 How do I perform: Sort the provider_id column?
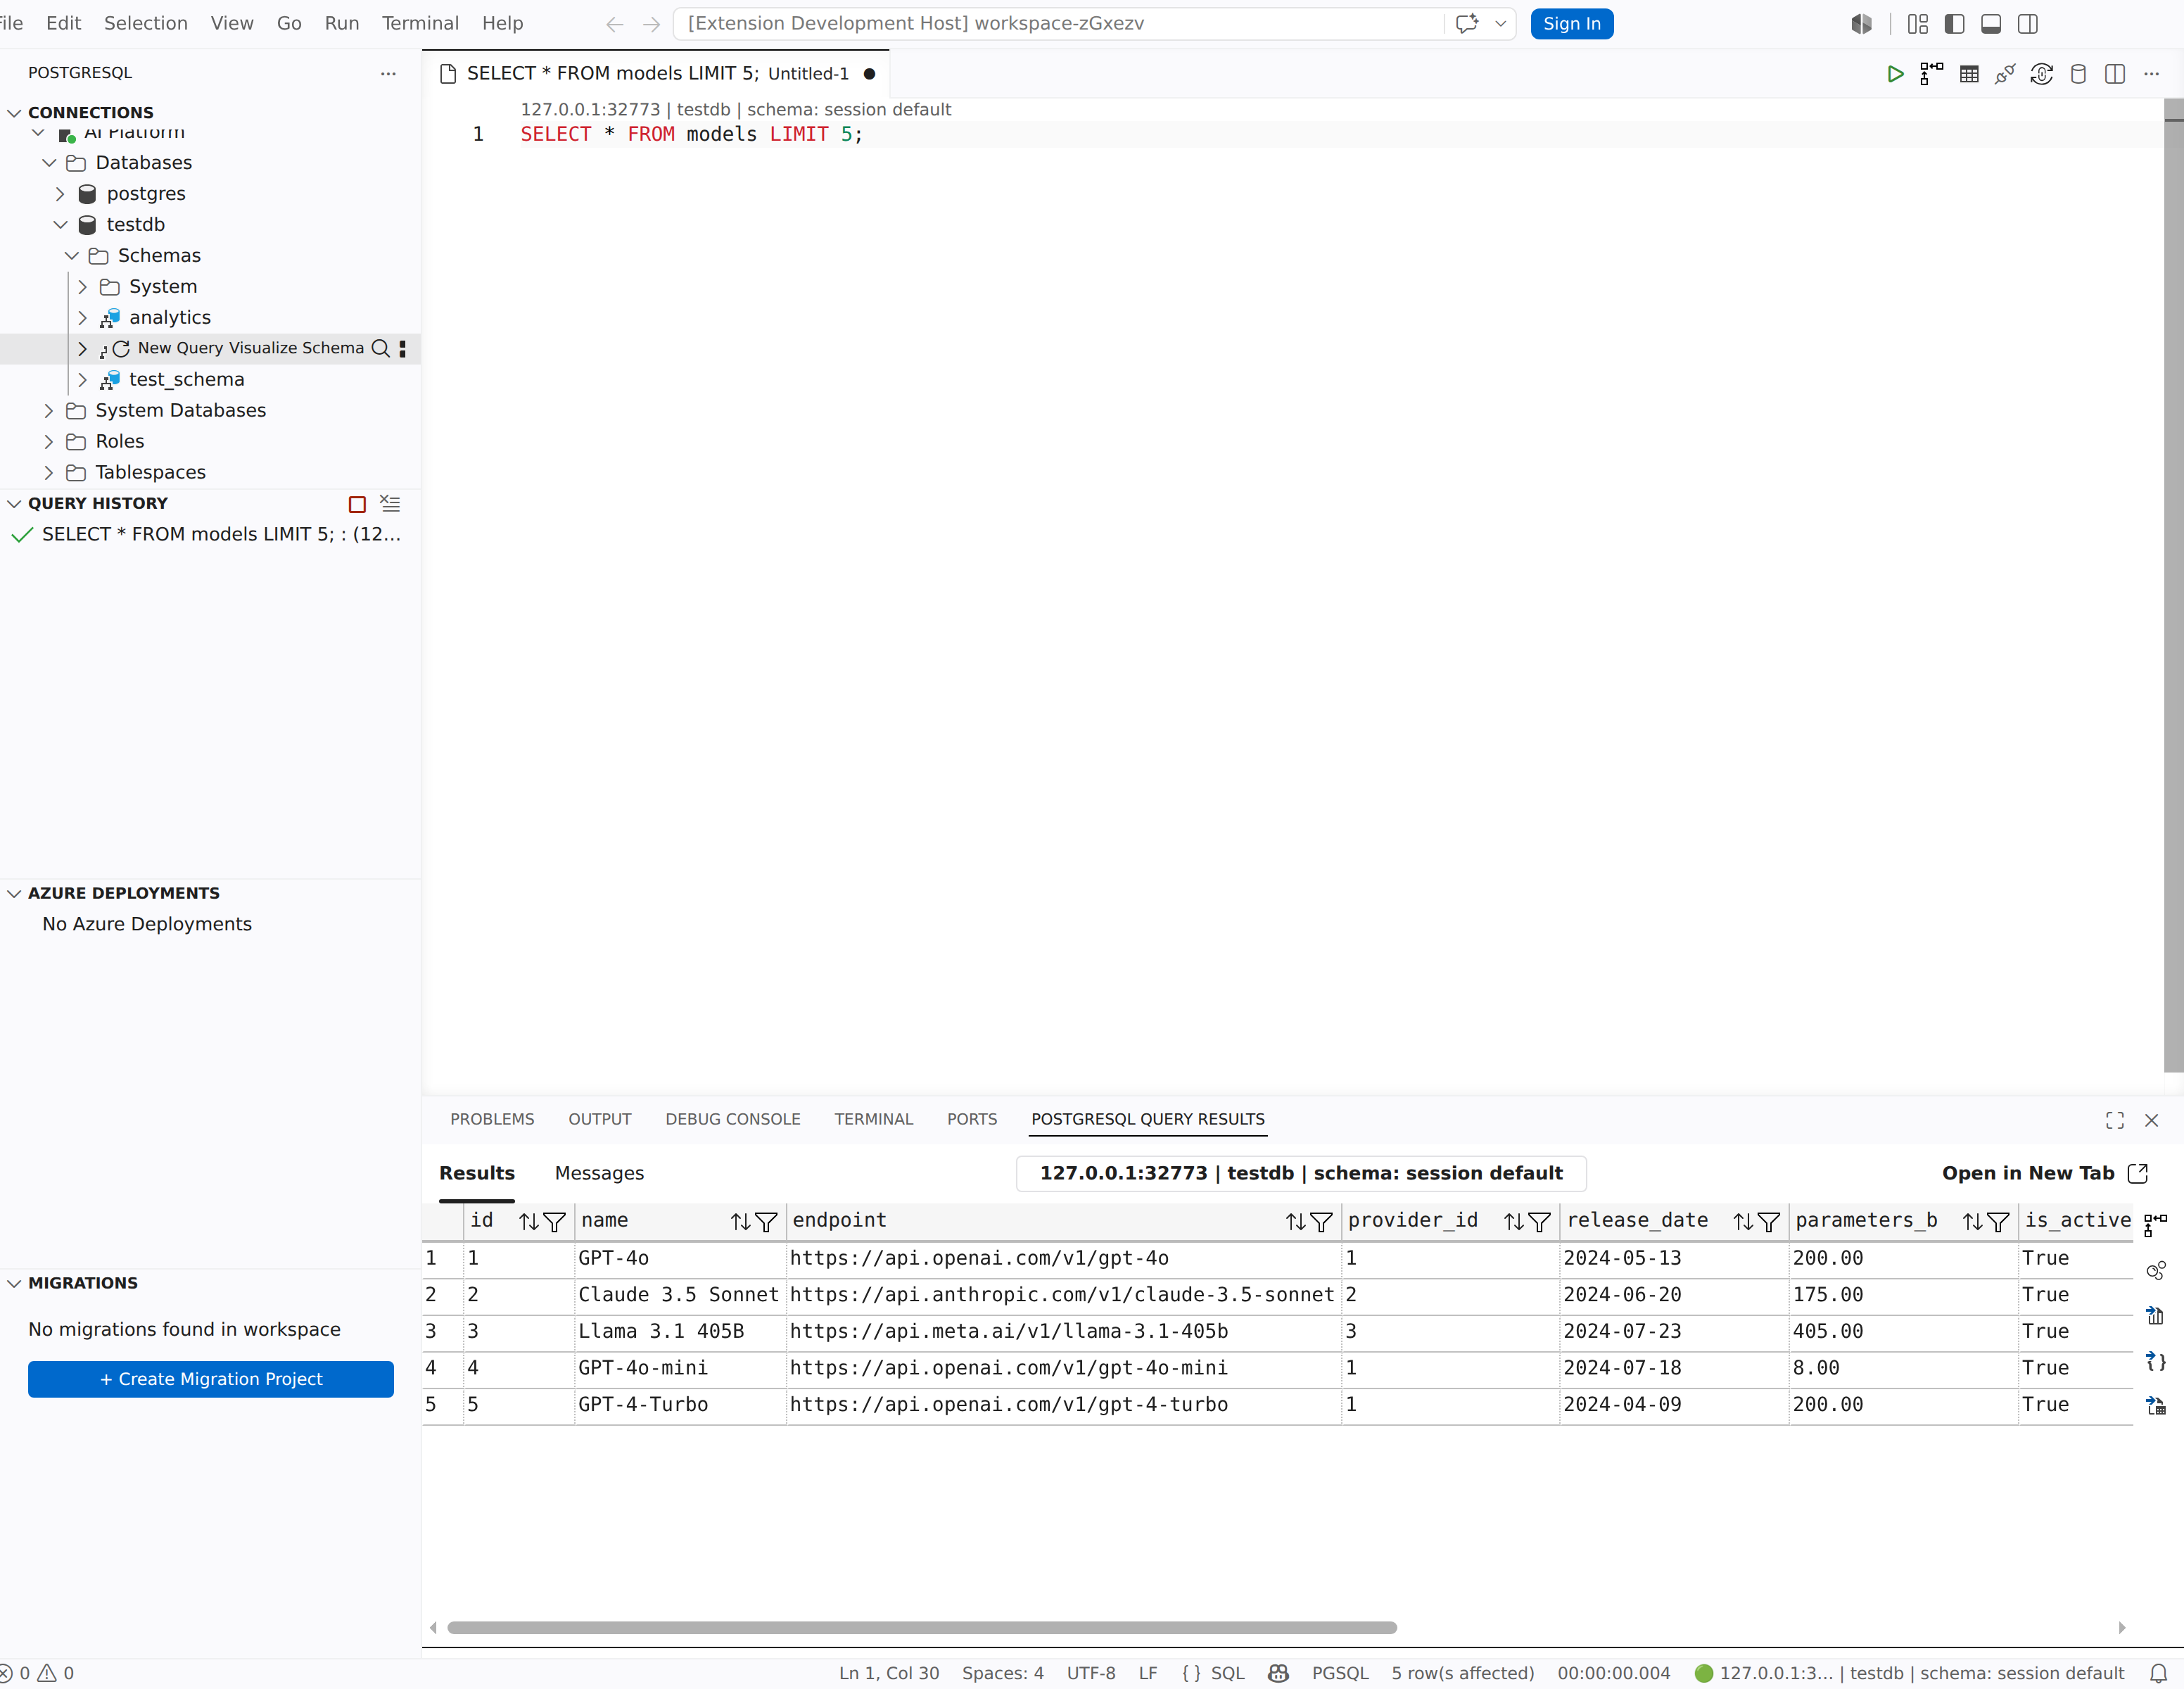point(1514,1222)
